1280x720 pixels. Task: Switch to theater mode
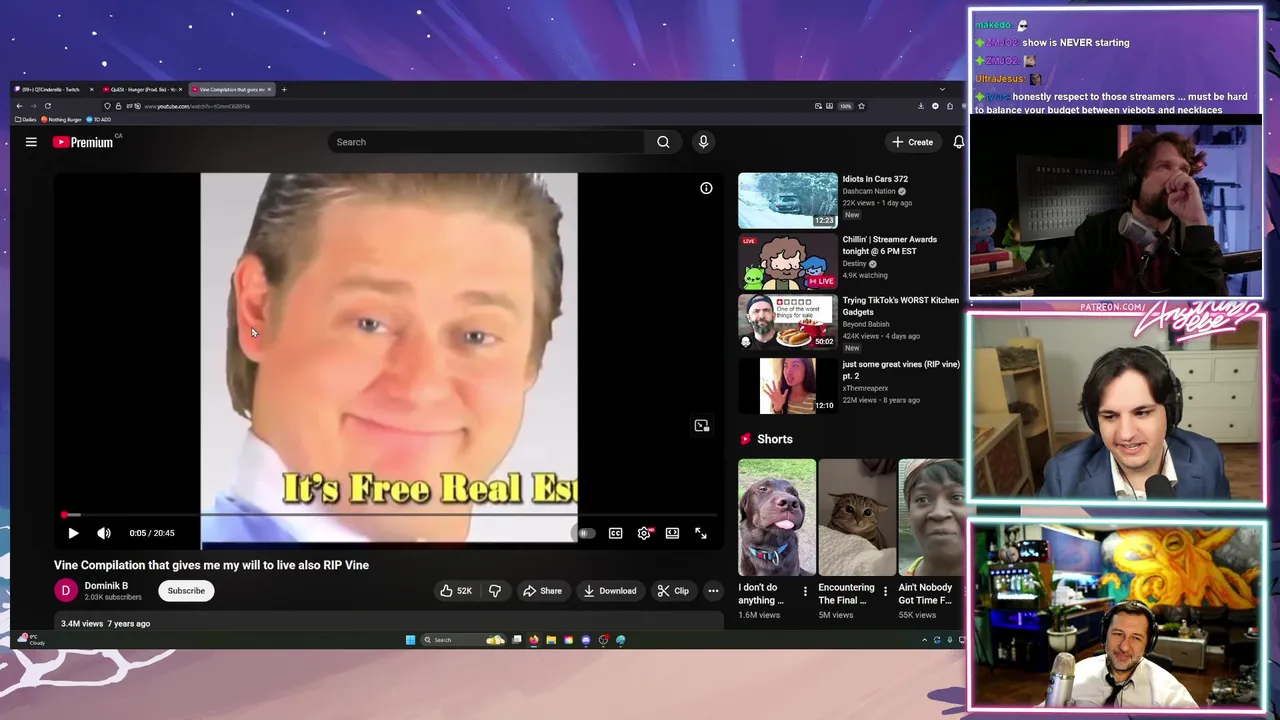tap(672, 533)
